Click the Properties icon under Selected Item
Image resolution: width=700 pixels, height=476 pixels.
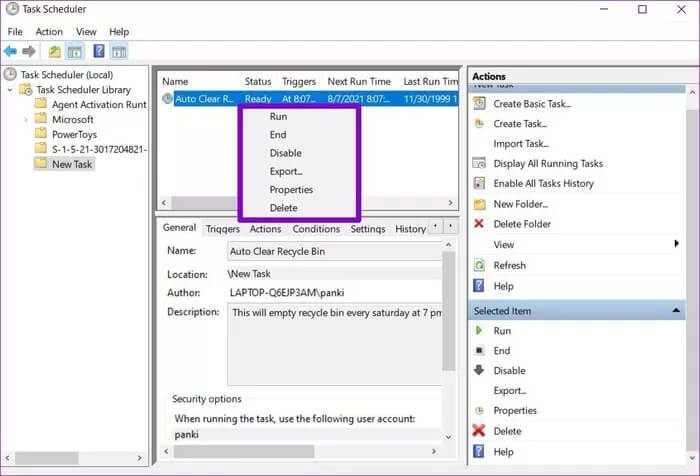pyautogui.click(x=479, y=410)
